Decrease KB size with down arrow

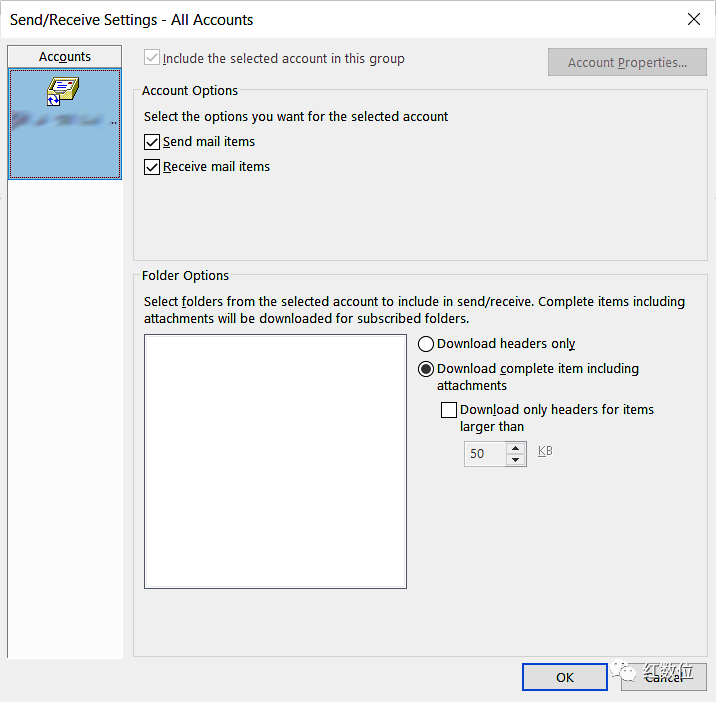click(x=516, y=459)
